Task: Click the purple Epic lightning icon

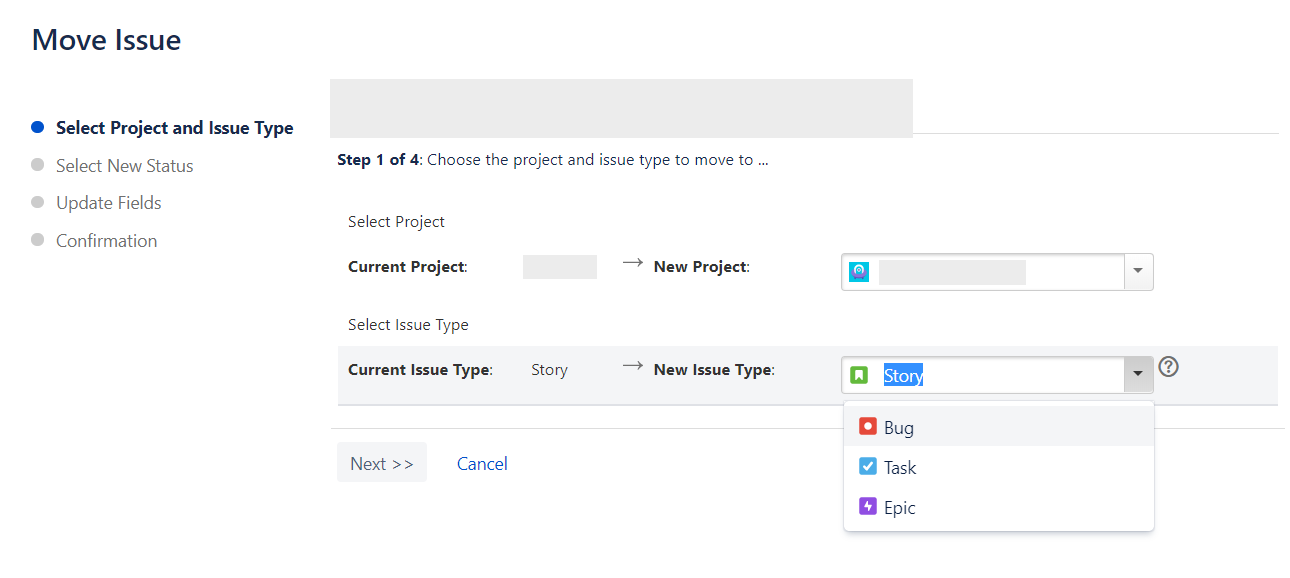Action: (868, 507)
